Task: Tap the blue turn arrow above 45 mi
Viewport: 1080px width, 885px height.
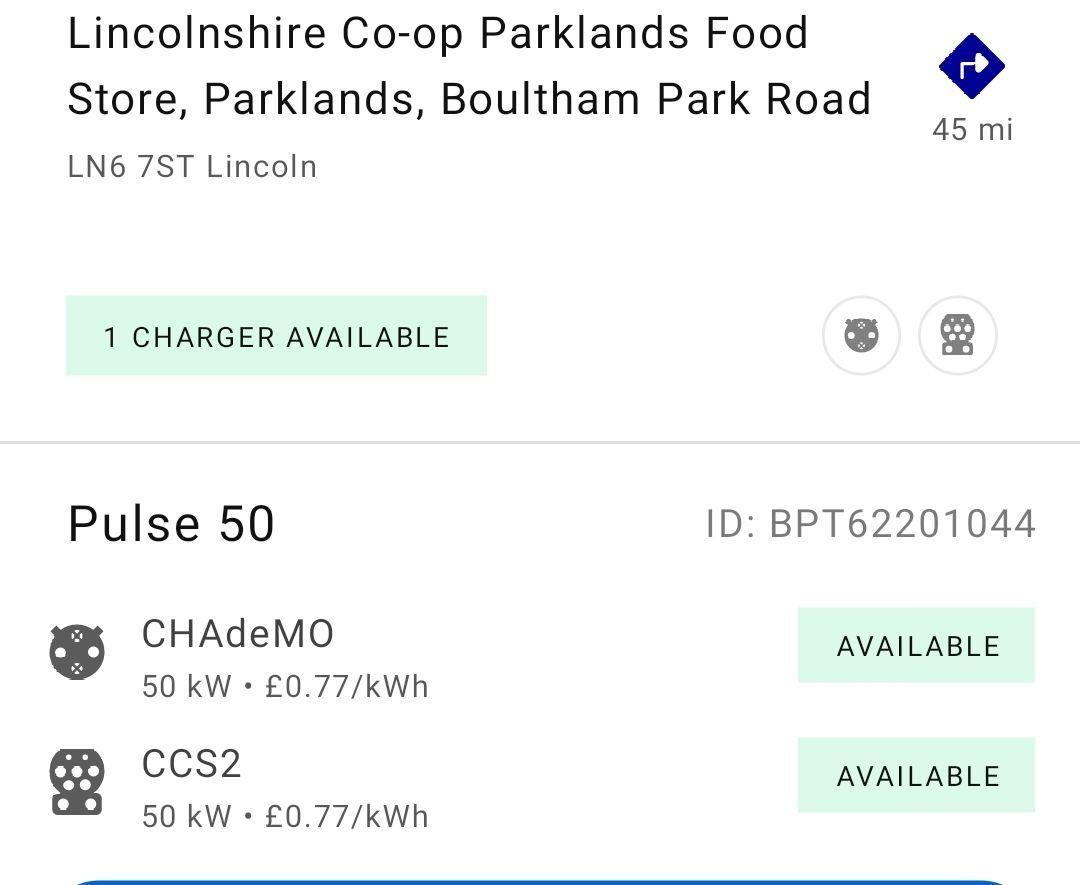Action: [971, 66]
